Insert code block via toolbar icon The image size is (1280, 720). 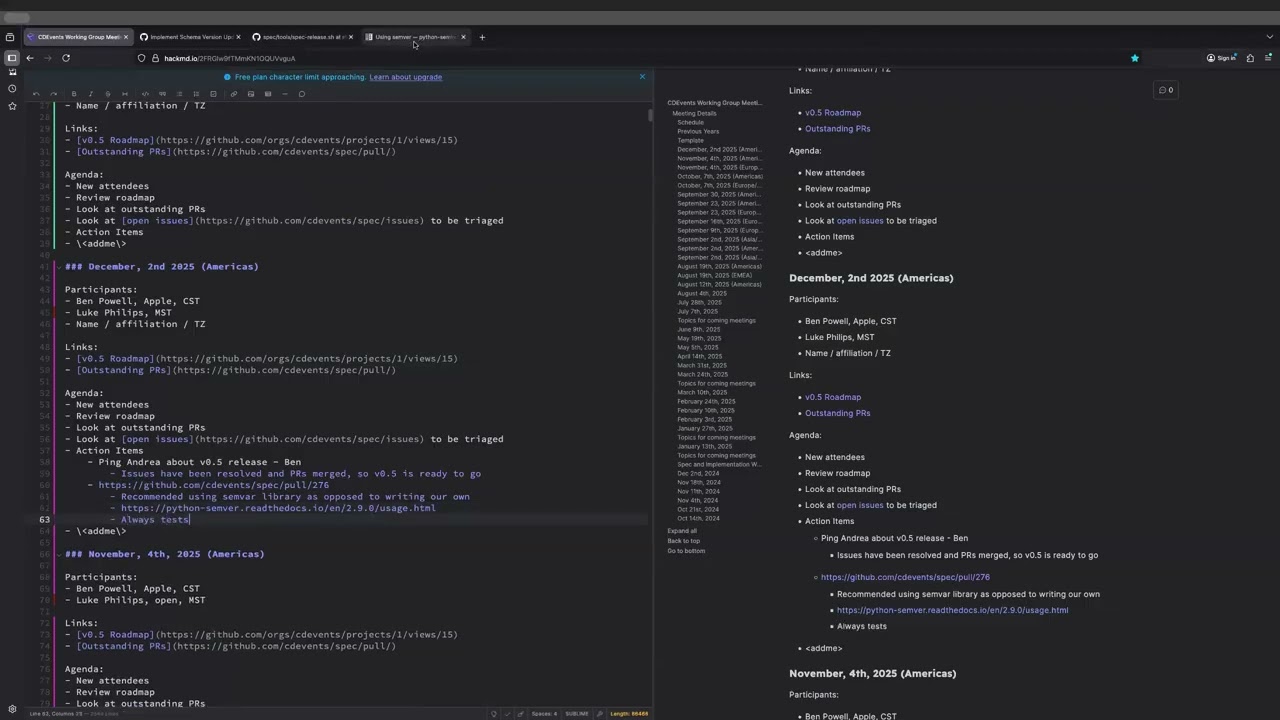(x=145, y=94)
